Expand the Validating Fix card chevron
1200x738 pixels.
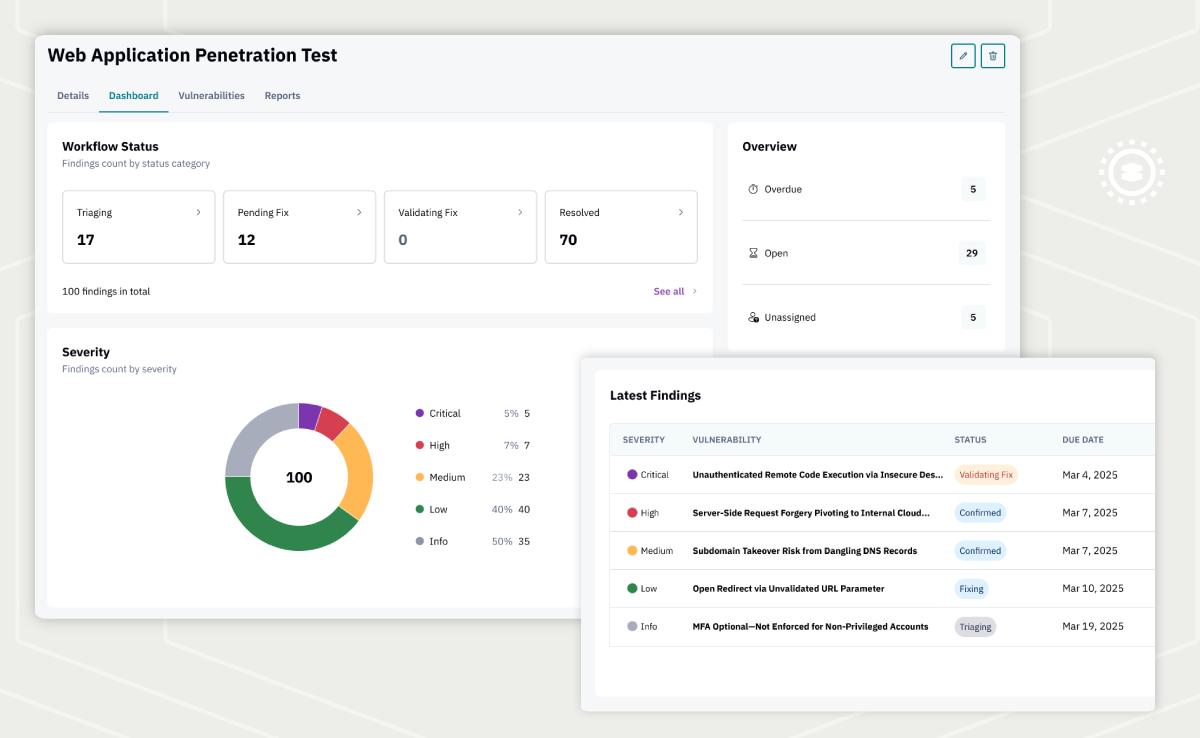tap(519, 212)
